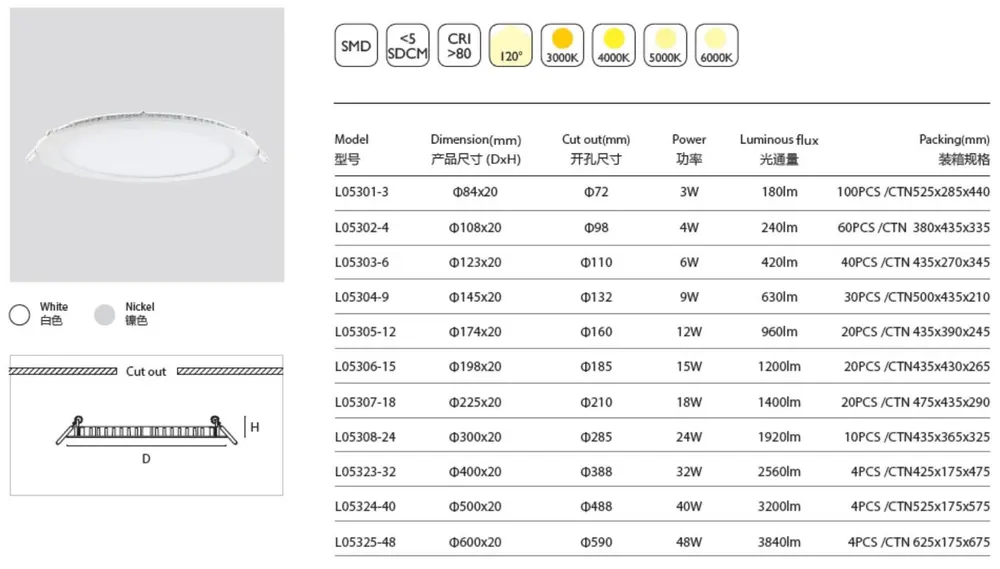Viewport: 1000px width, 569px height.
Task: Click luminous flux 3840lm
Action: pyautogui.click(x=779, y=542)
